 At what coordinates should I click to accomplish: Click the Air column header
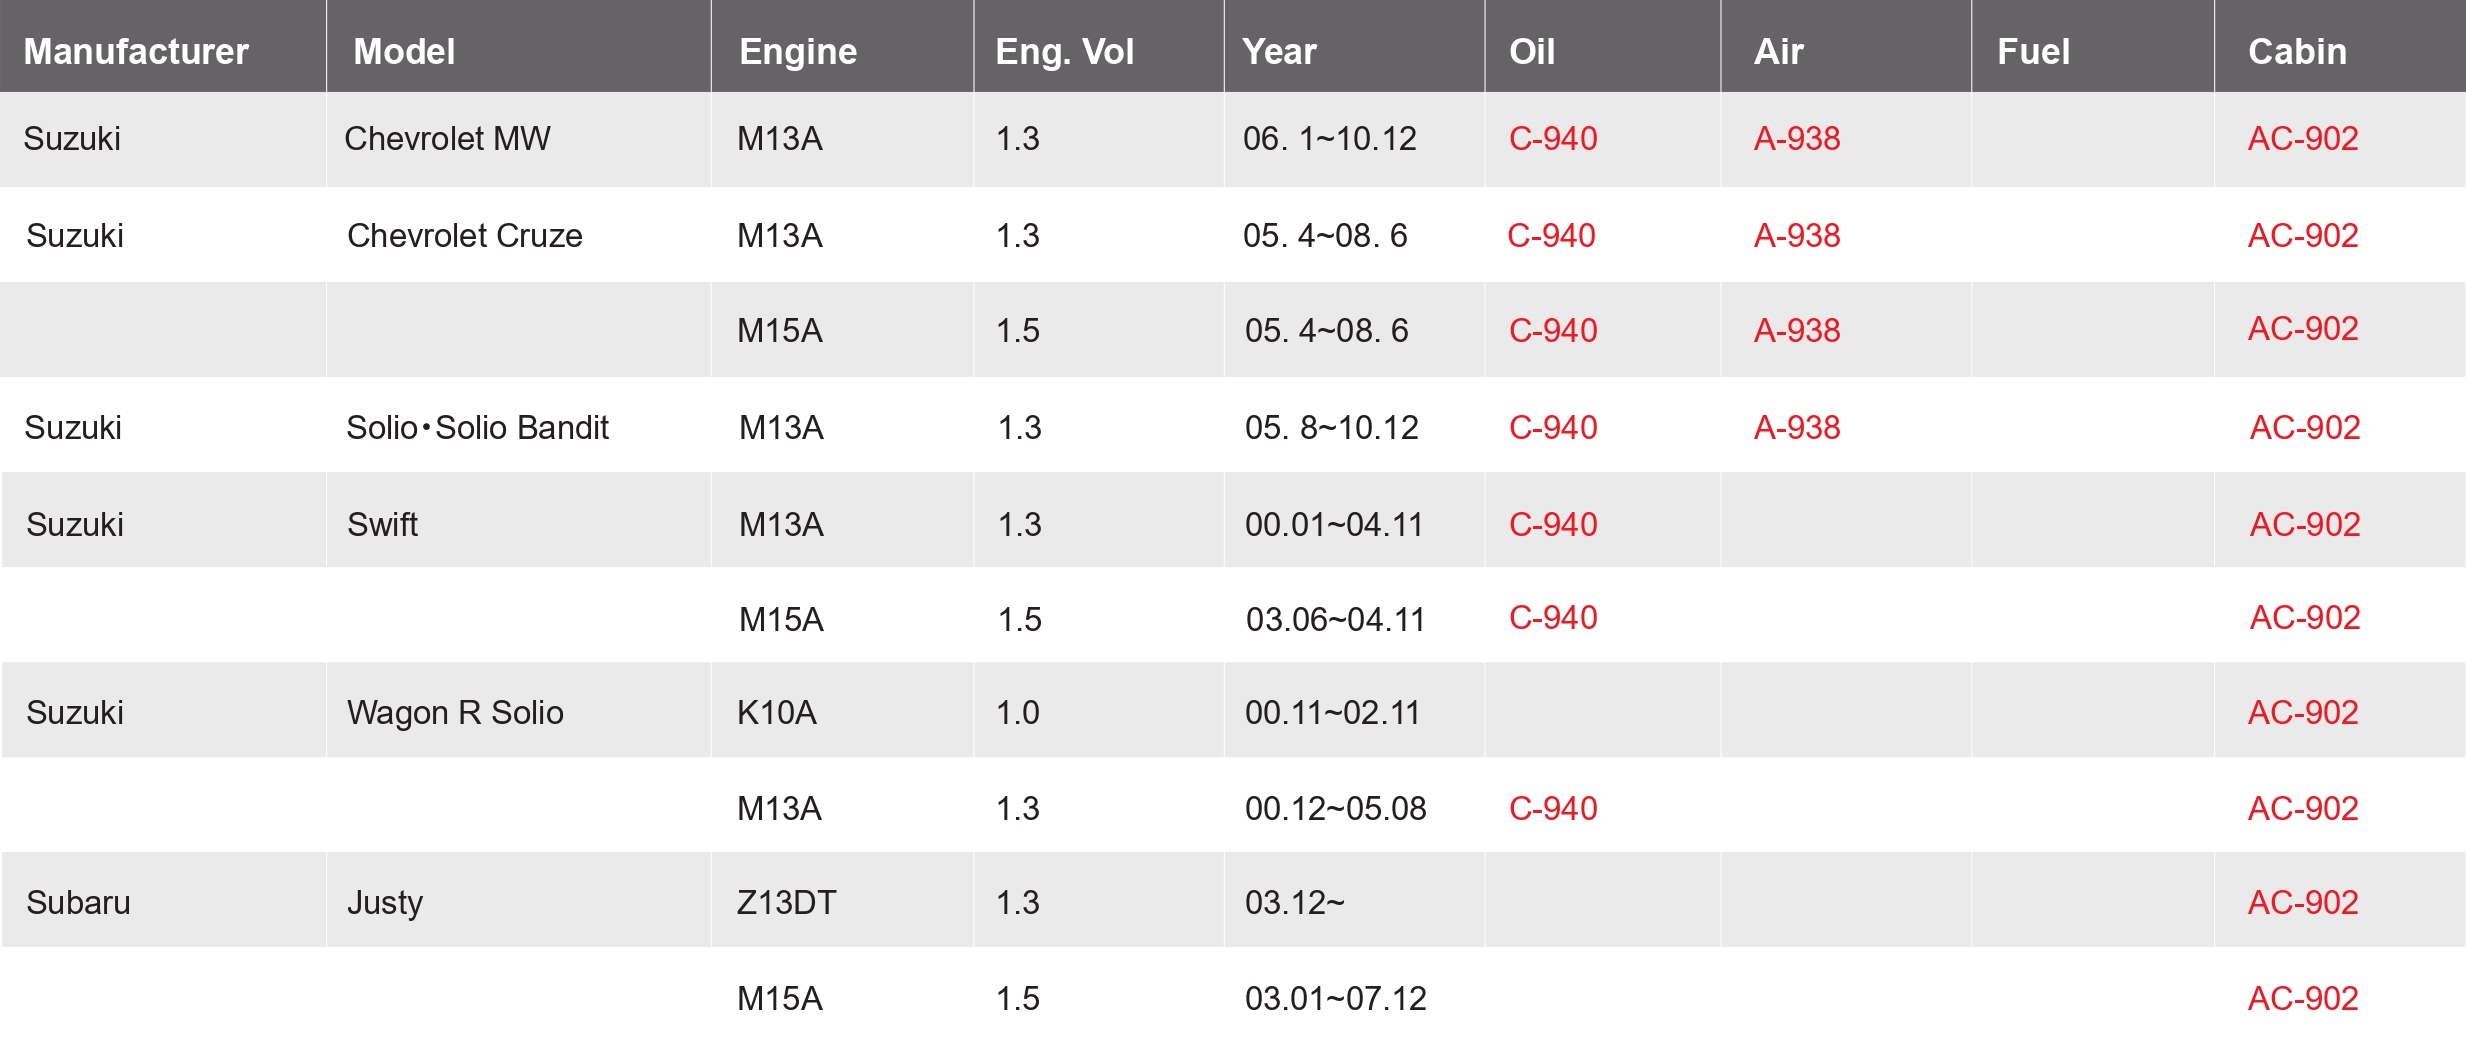point(1779,51)
